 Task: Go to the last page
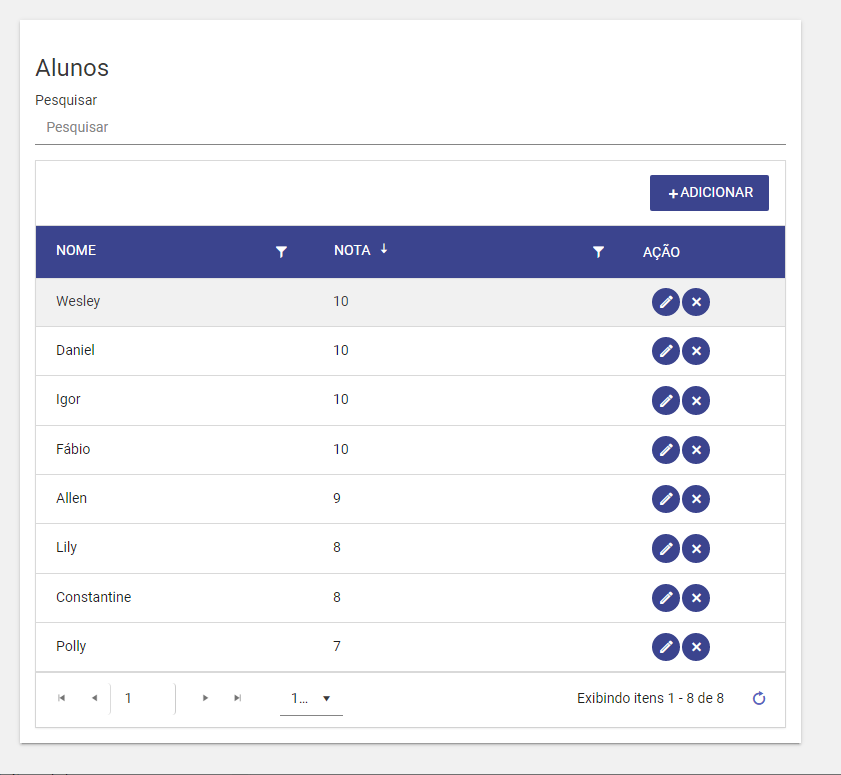[238, 698]
